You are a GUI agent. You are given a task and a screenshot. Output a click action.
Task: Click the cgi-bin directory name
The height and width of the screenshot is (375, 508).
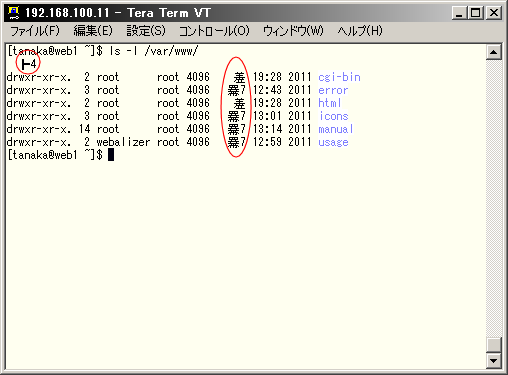point(339,77)
